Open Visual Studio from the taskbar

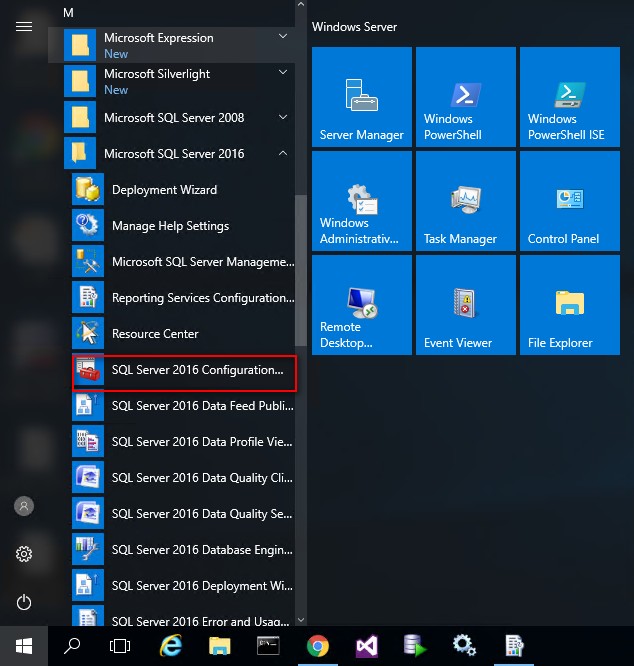point(366,646)
